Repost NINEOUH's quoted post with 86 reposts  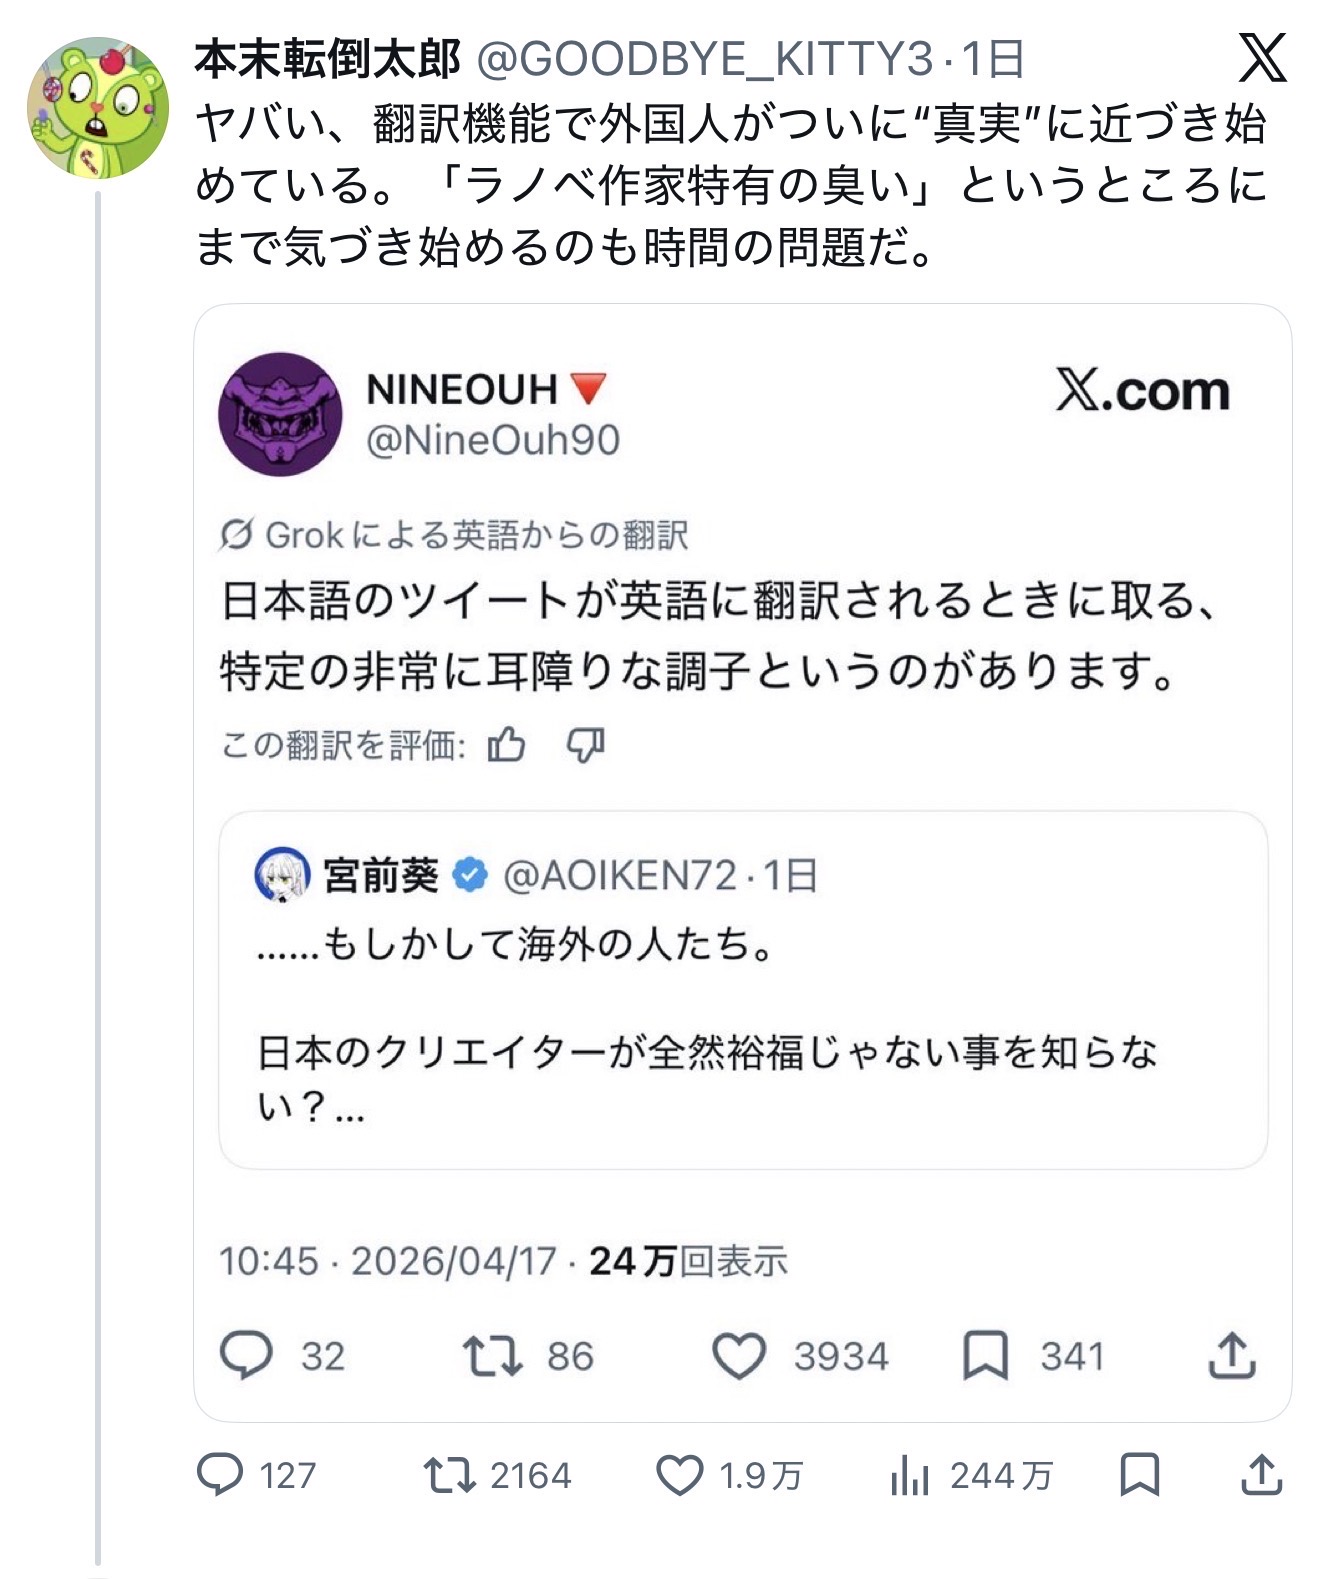pyautogui.click(x=492, y=1356)
